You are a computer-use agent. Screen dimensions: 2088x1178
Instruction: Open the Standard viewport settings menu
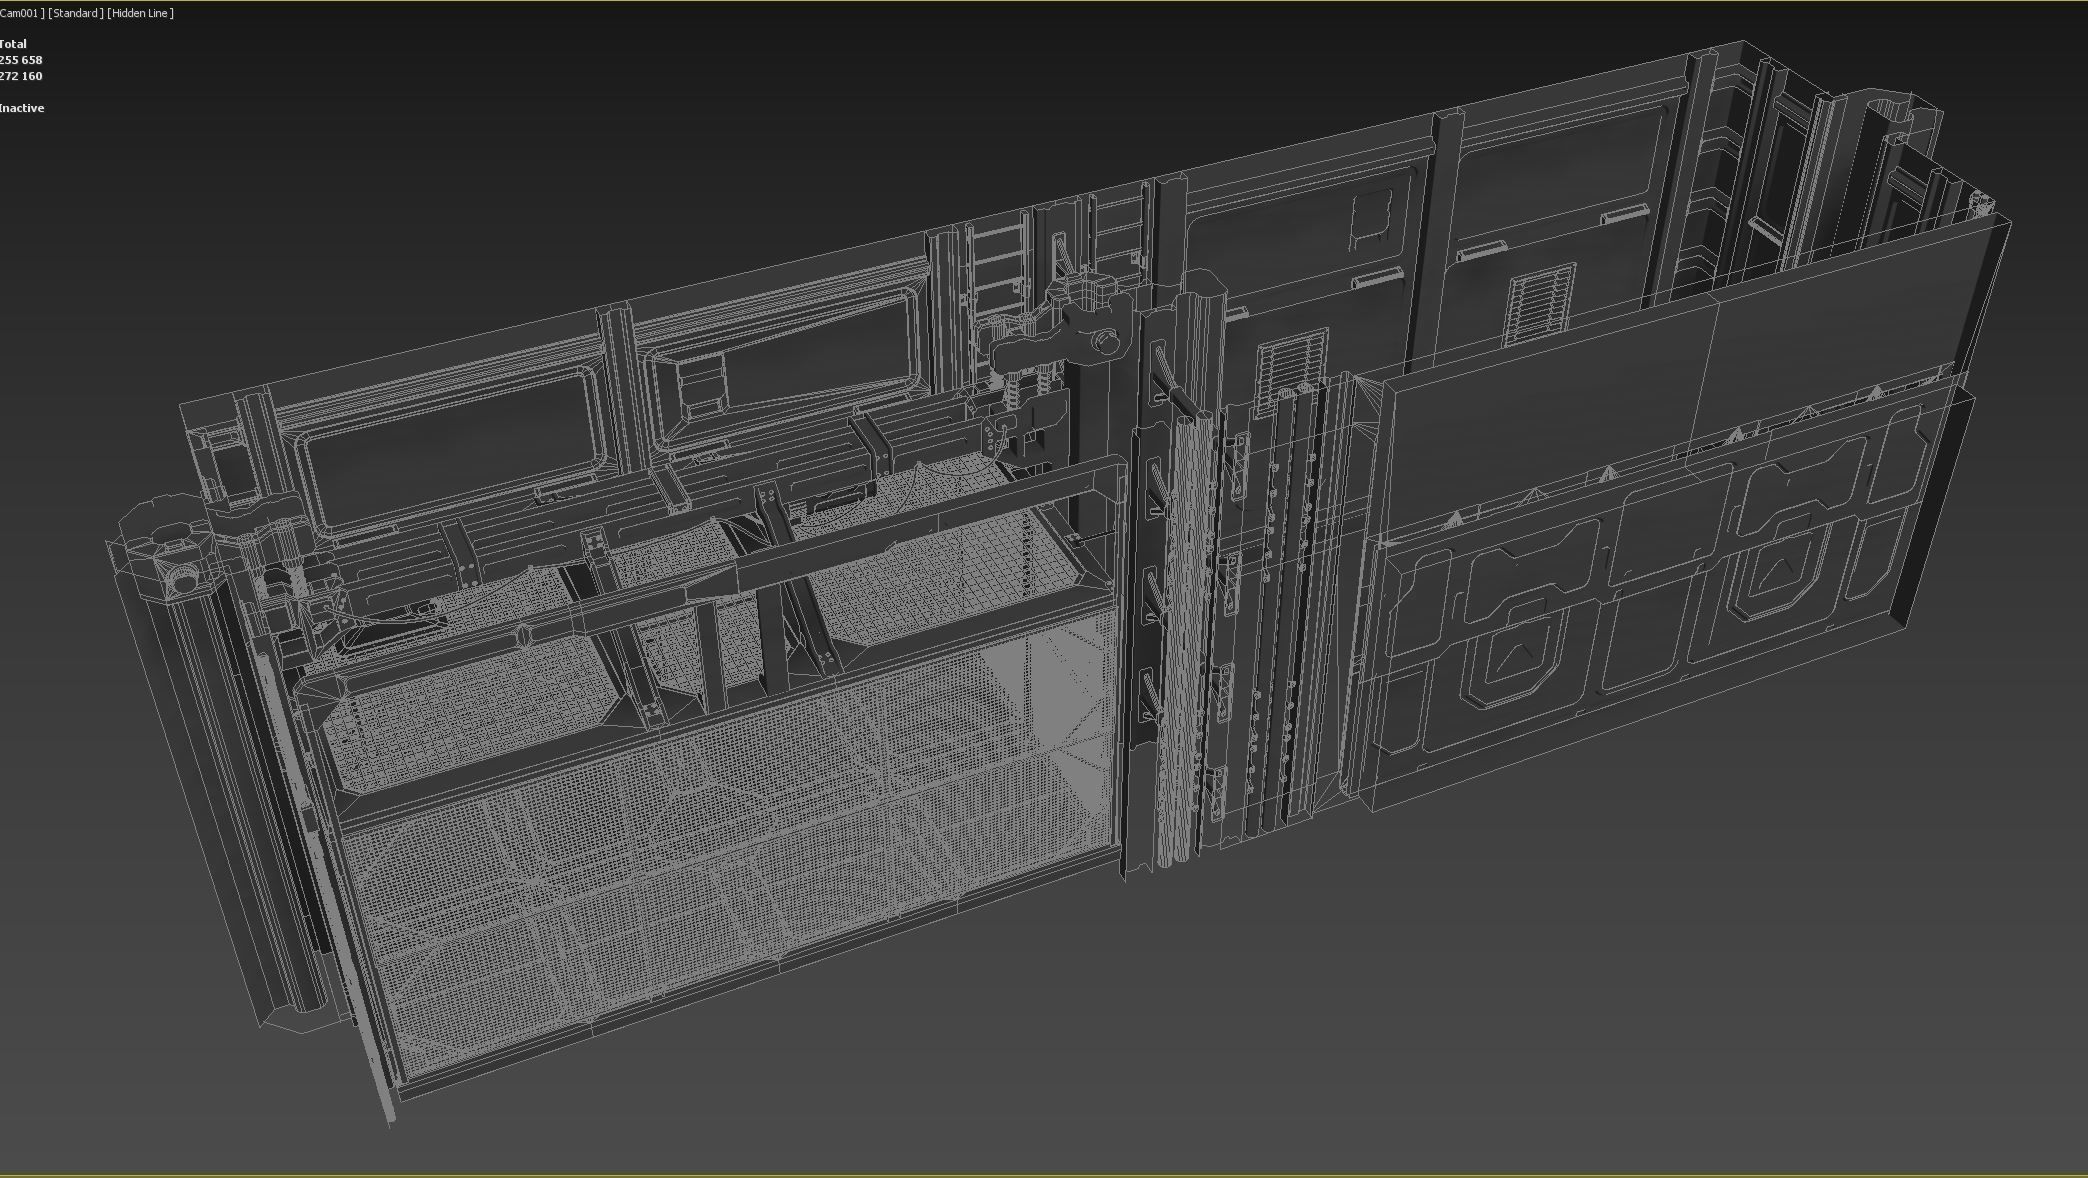[75, 13]
